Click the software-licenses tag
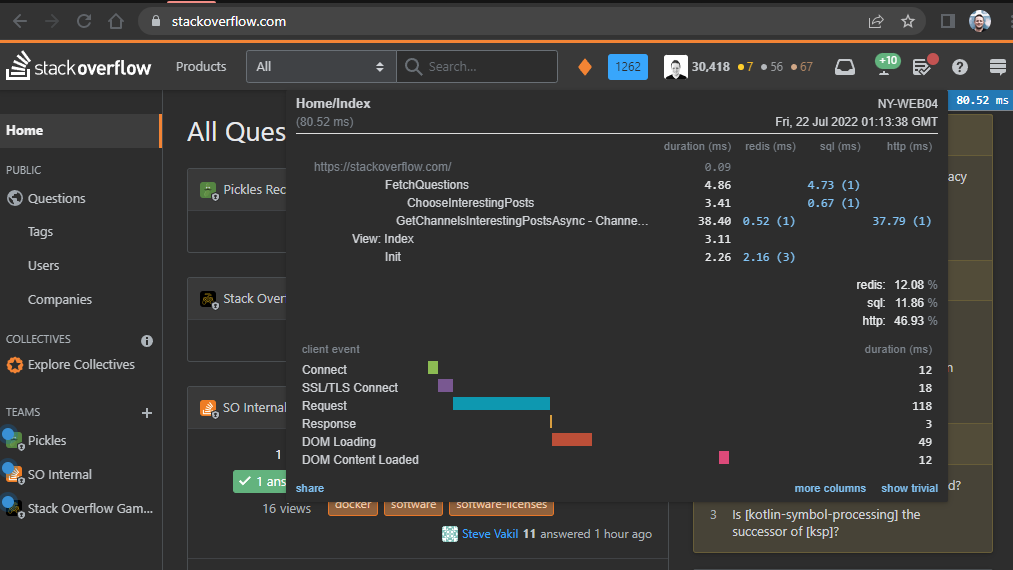Viewport: 1013px width, 570px height. click(501, 506)
